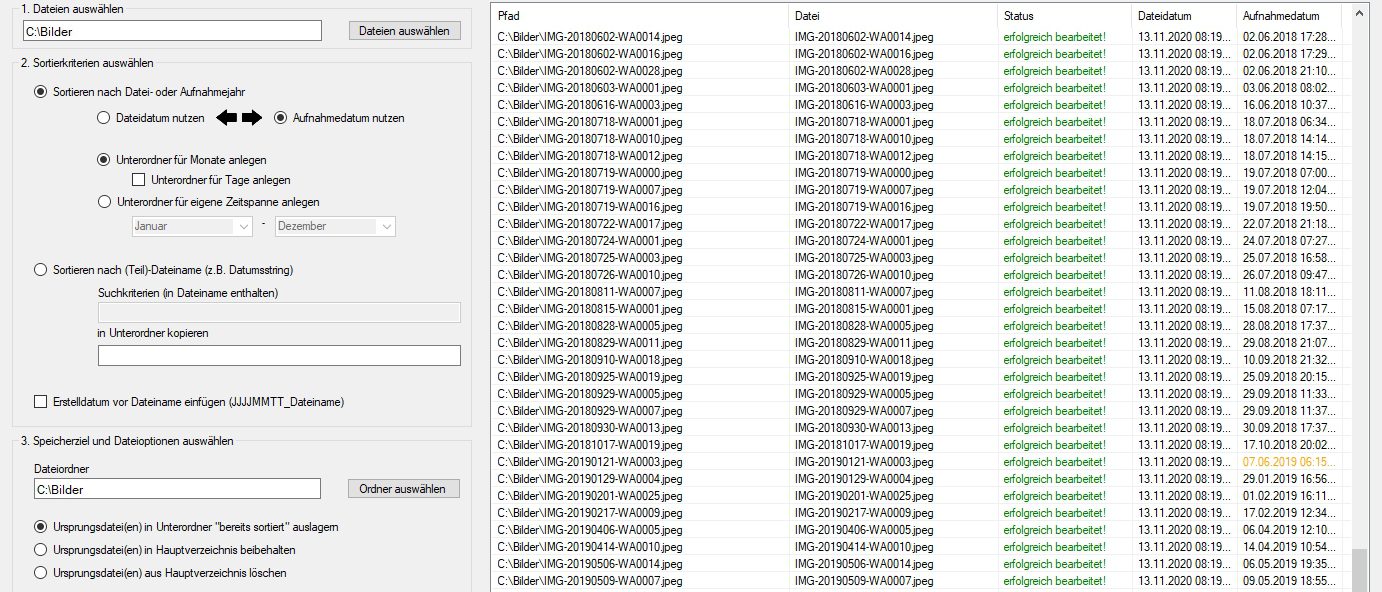Choose 'Unterordner für eigene Zeitspanne anlegen'
The image size is (1382, 592).
pyautogui.click(x=104, y=202)
